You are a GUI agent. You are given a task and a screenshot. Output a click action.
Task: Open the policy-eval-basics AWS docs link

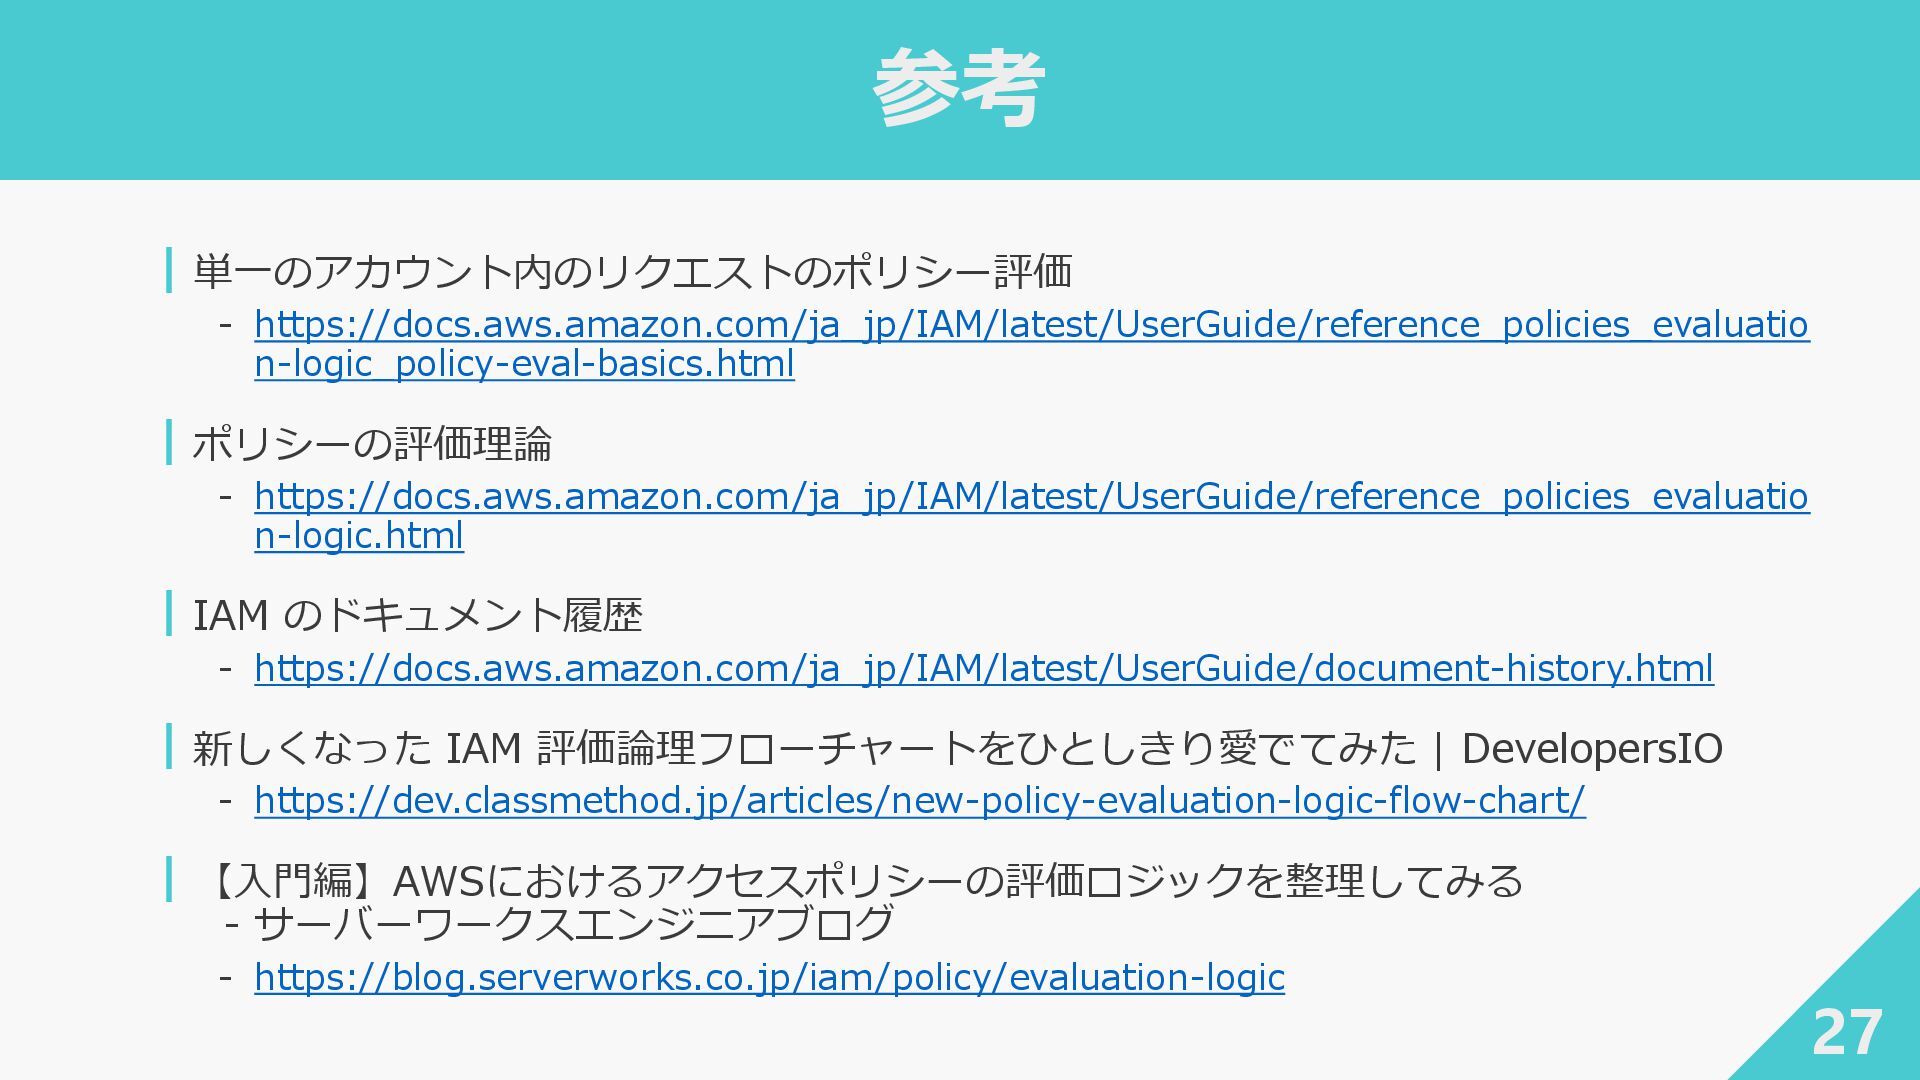tap(1030, 325)
